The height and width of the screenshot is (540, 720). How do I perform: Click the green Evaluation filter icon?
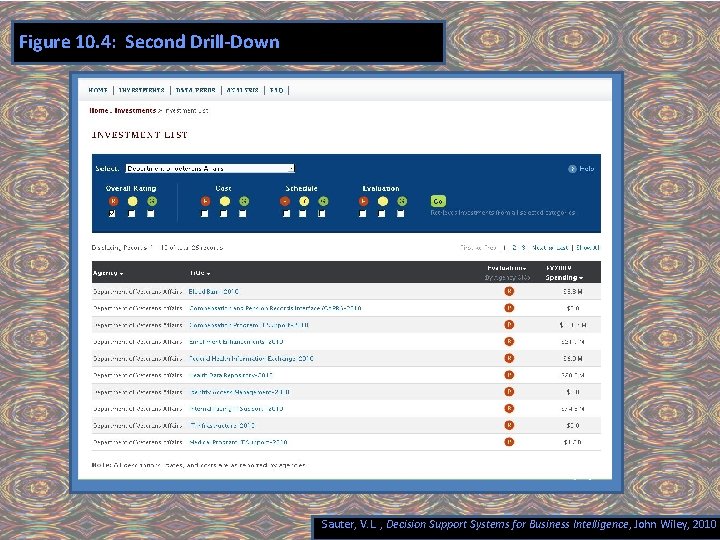click(402, 201)
